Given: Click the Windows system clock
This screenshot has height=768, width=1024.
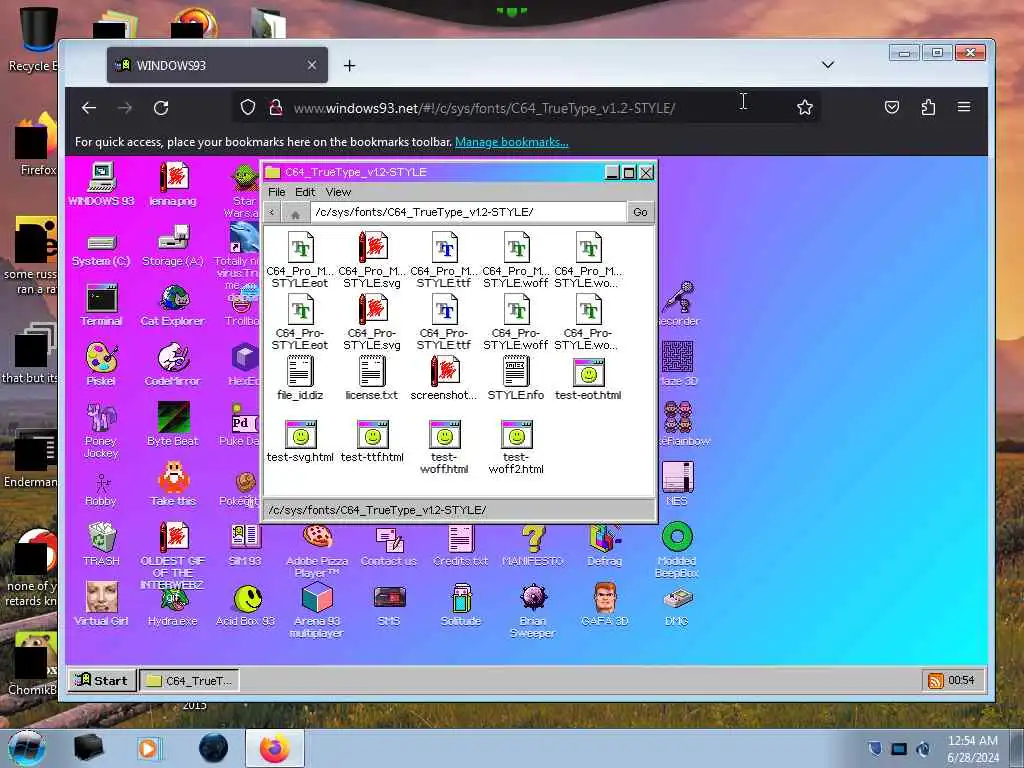Looking at the screenshot, I should pos(972,749).
